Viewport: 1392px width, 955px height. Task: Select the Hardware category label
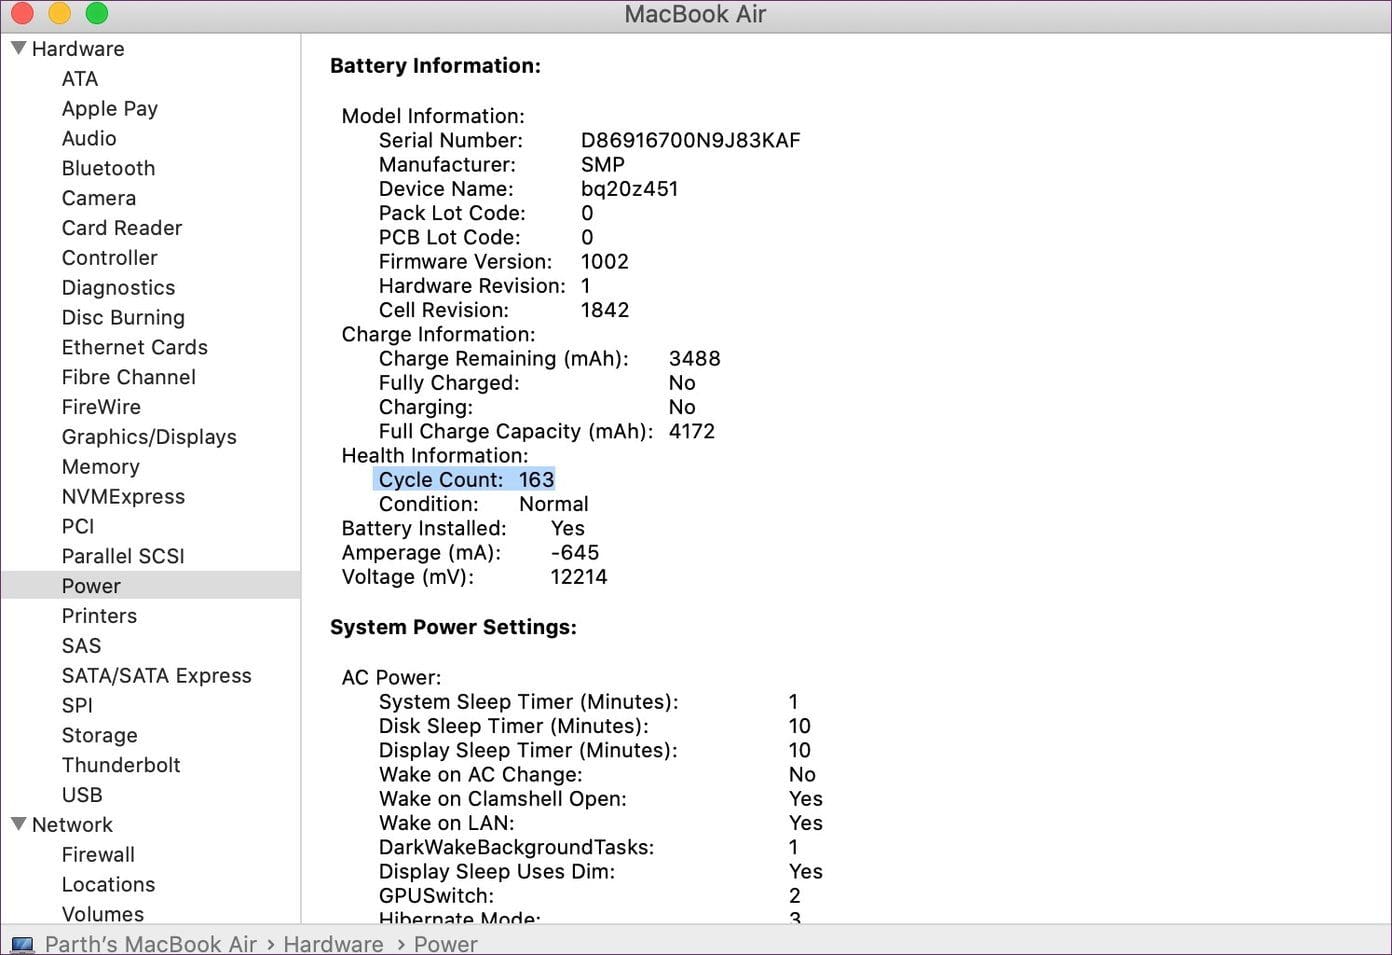pos(78,48)
